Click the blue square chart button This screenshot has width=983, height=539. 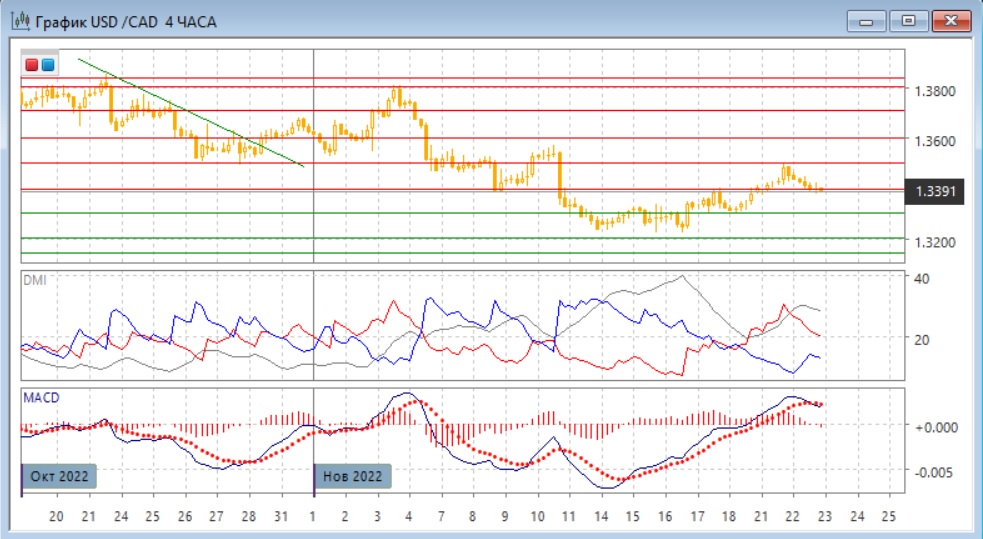coord(48,65)
